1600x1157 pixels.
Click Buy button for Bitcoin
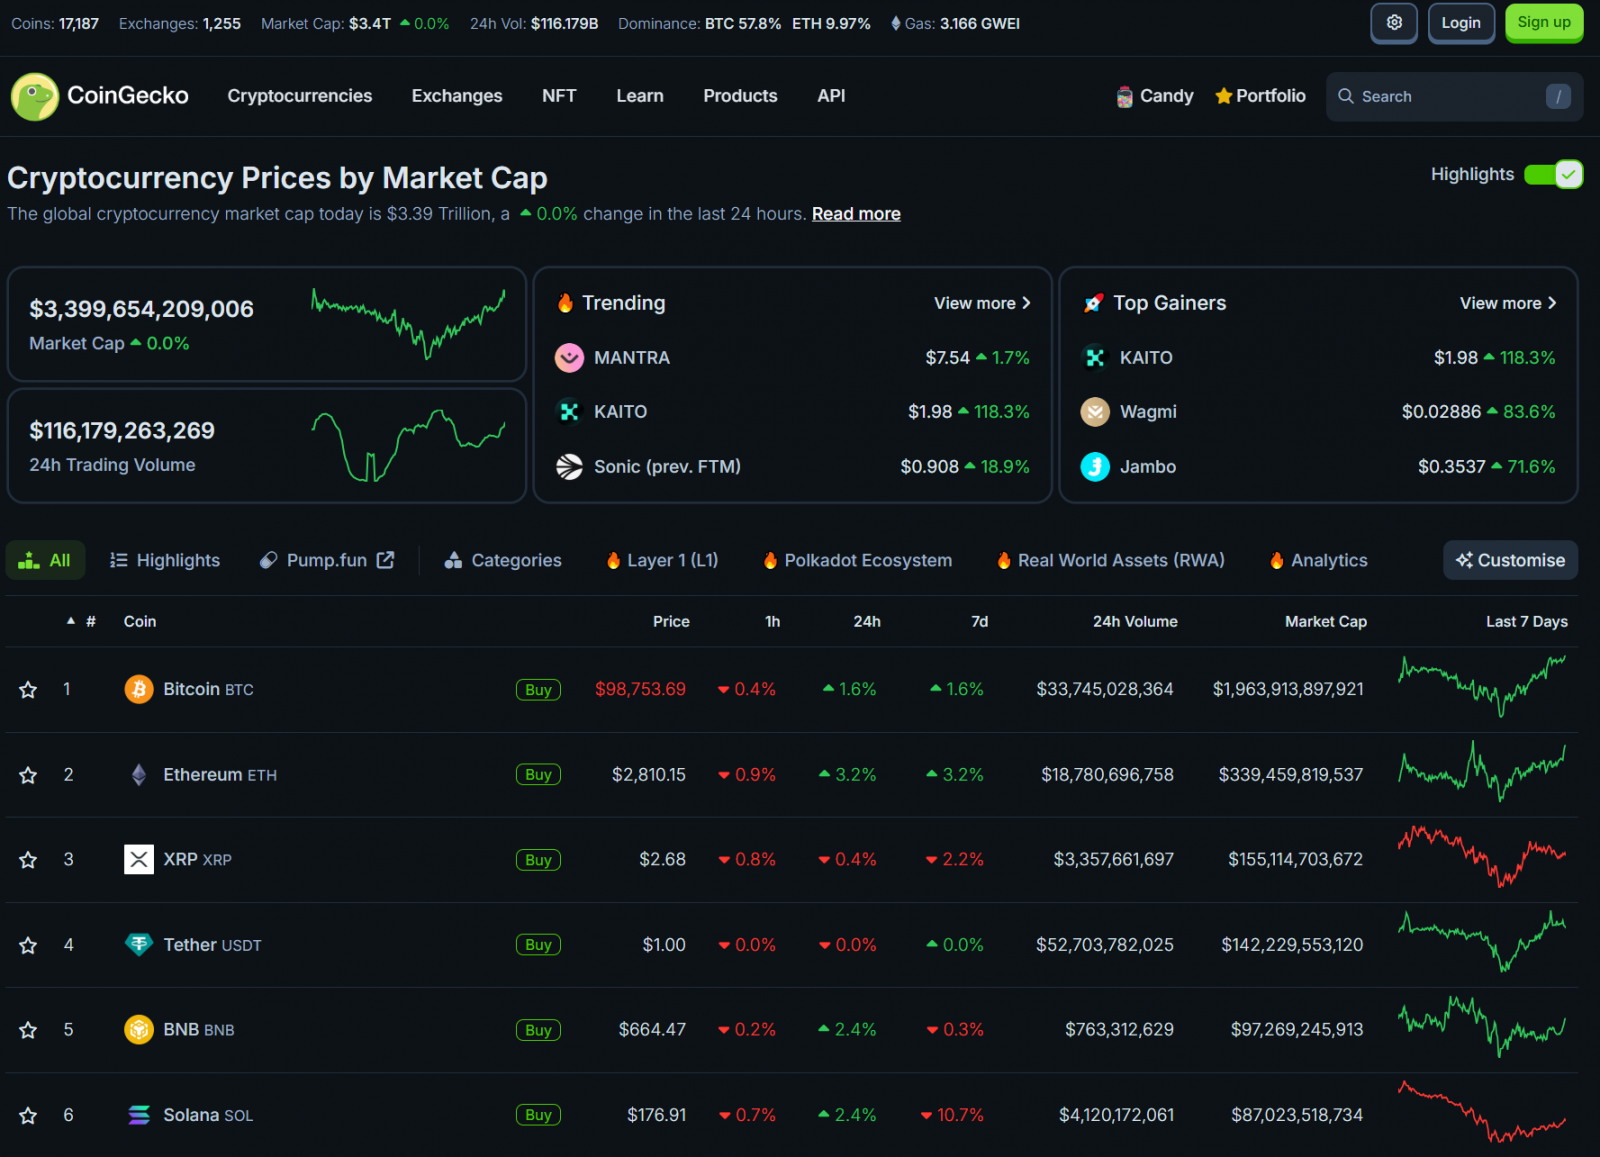coord(538,690)
